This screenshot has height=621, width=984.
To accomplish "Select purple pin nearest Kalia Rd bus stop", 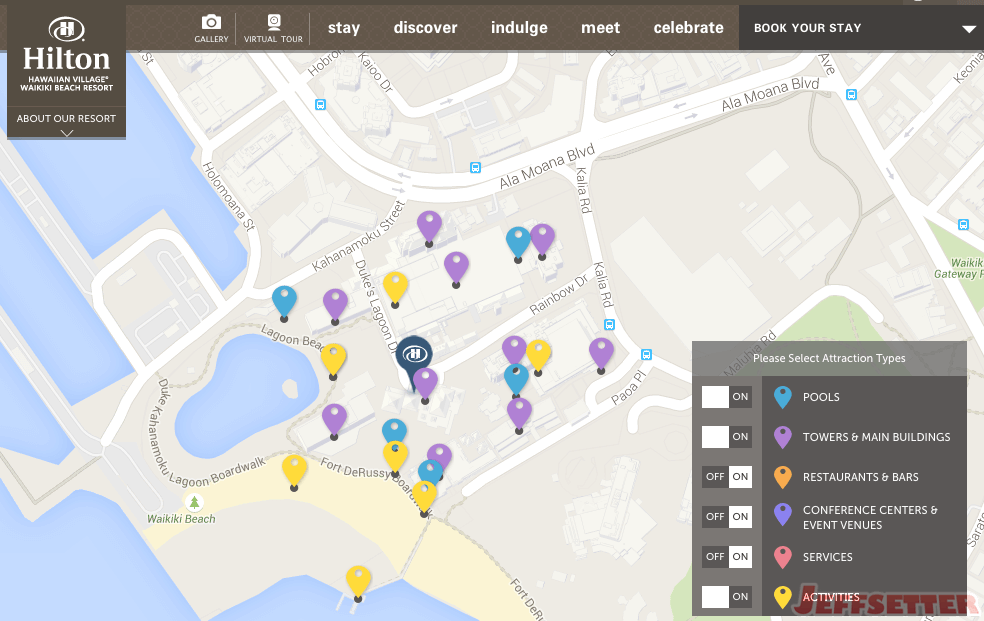I will click(601, 354).
